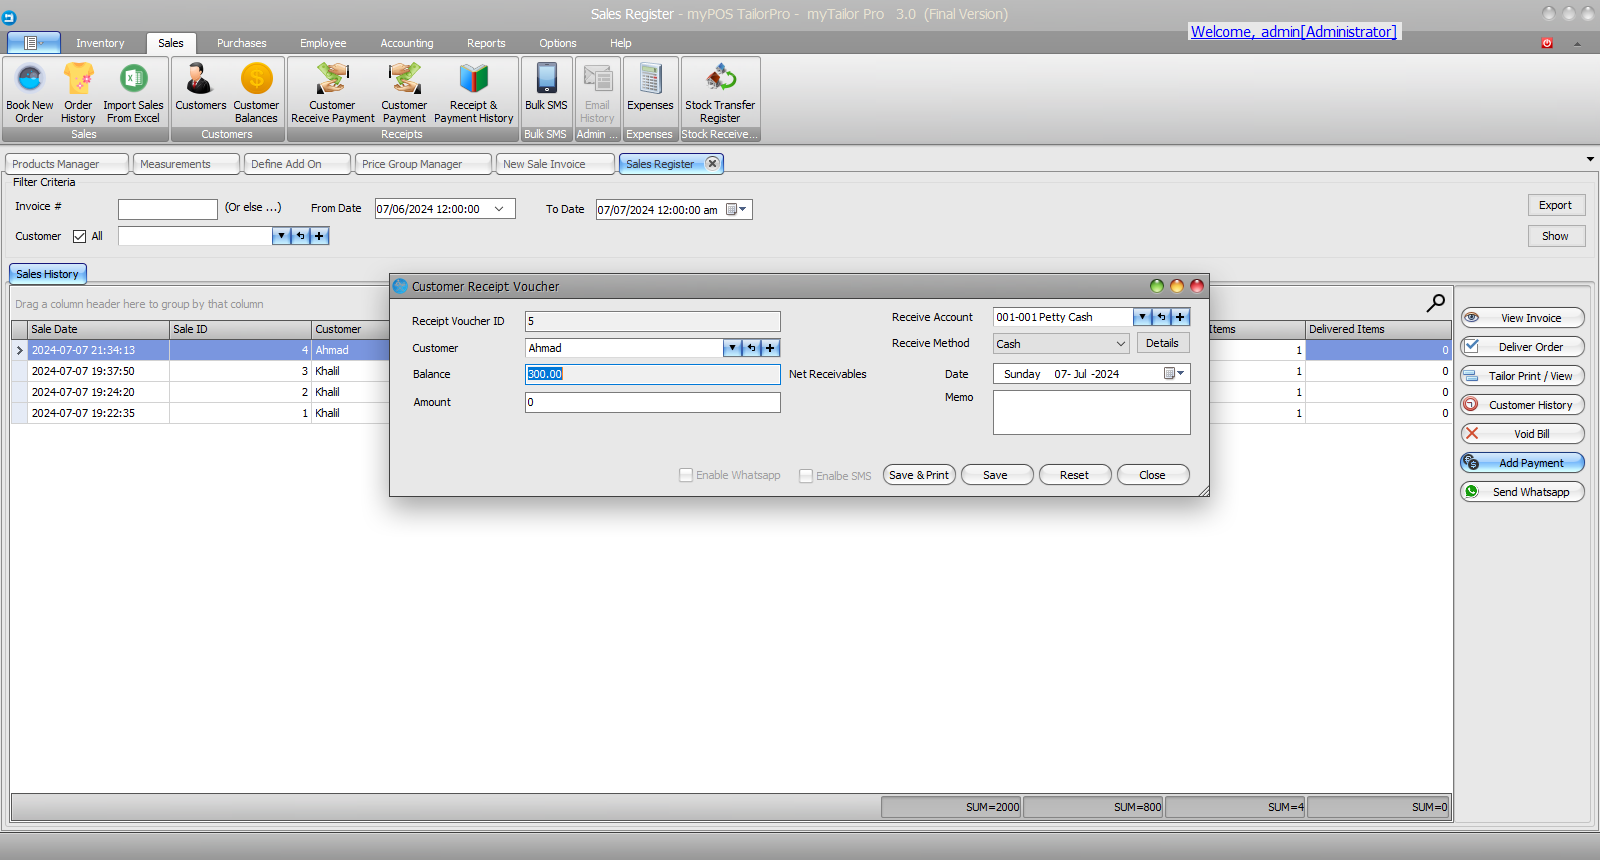Screen dimensions: 1600x860
Task: Click the Save & Print button
Action: (x=919, y=475)
